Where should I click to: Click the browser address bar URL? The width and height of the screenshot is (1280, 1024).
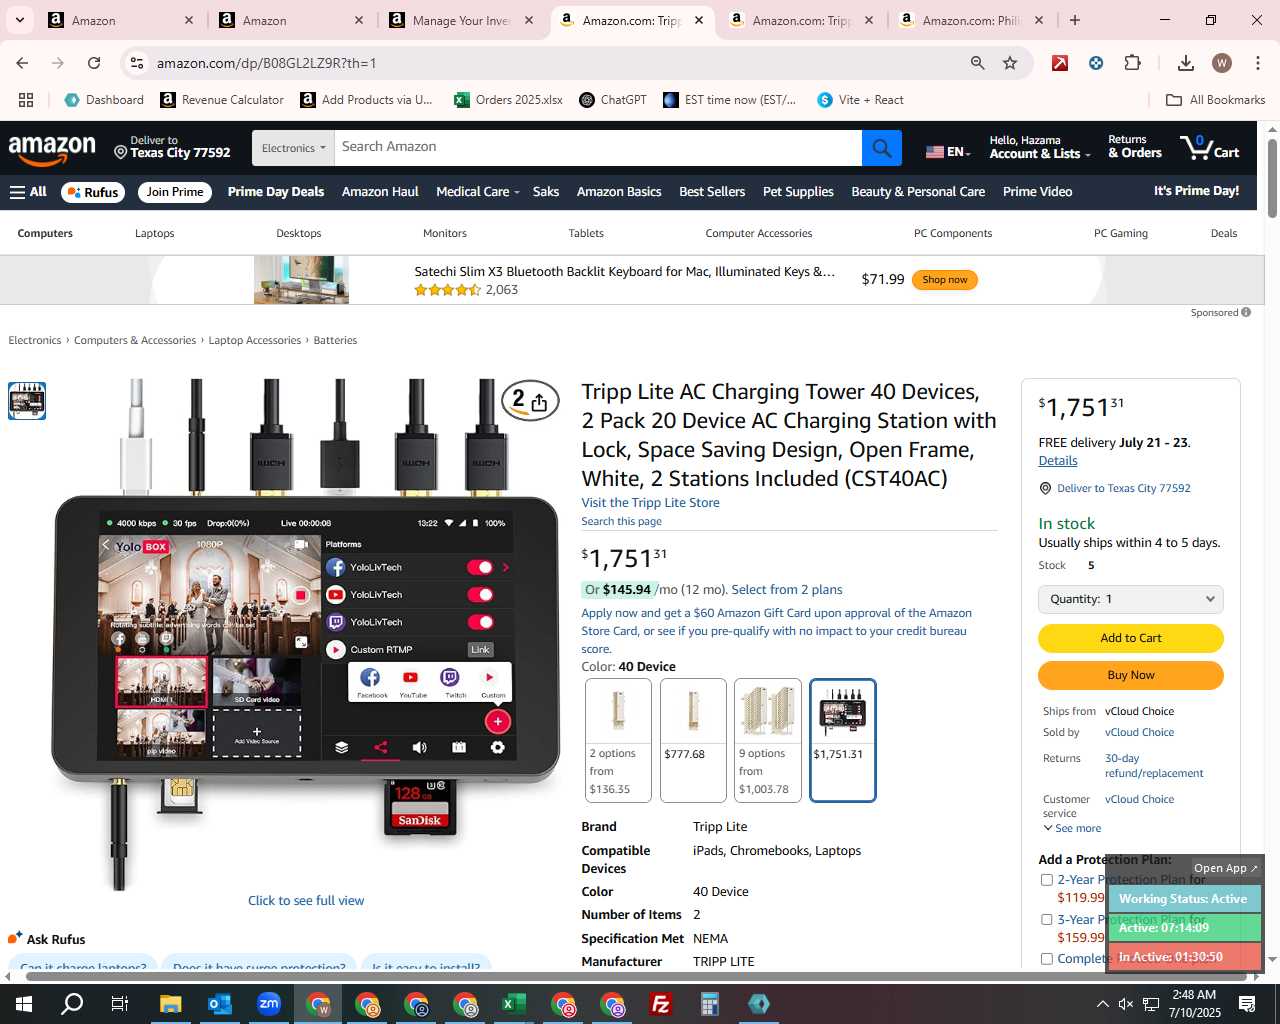[x=266, y=63]
